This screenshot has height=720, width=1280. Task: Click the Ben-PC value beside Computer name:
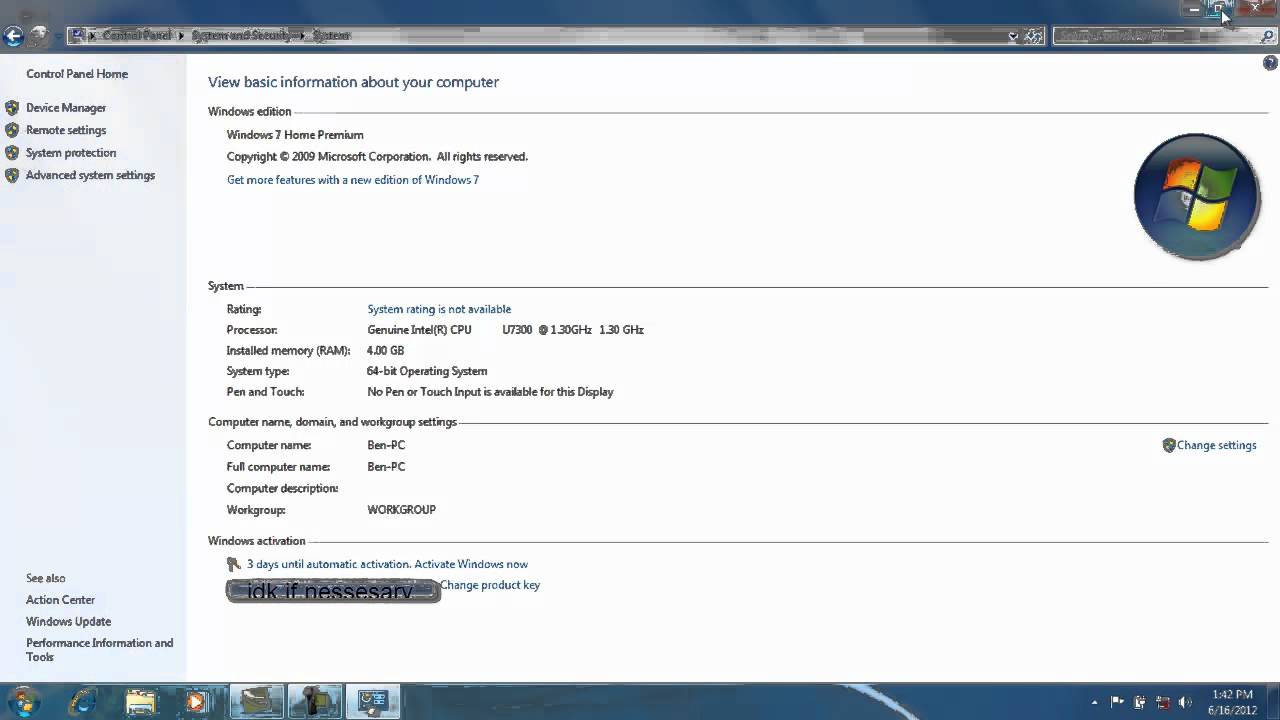[386, 445]
